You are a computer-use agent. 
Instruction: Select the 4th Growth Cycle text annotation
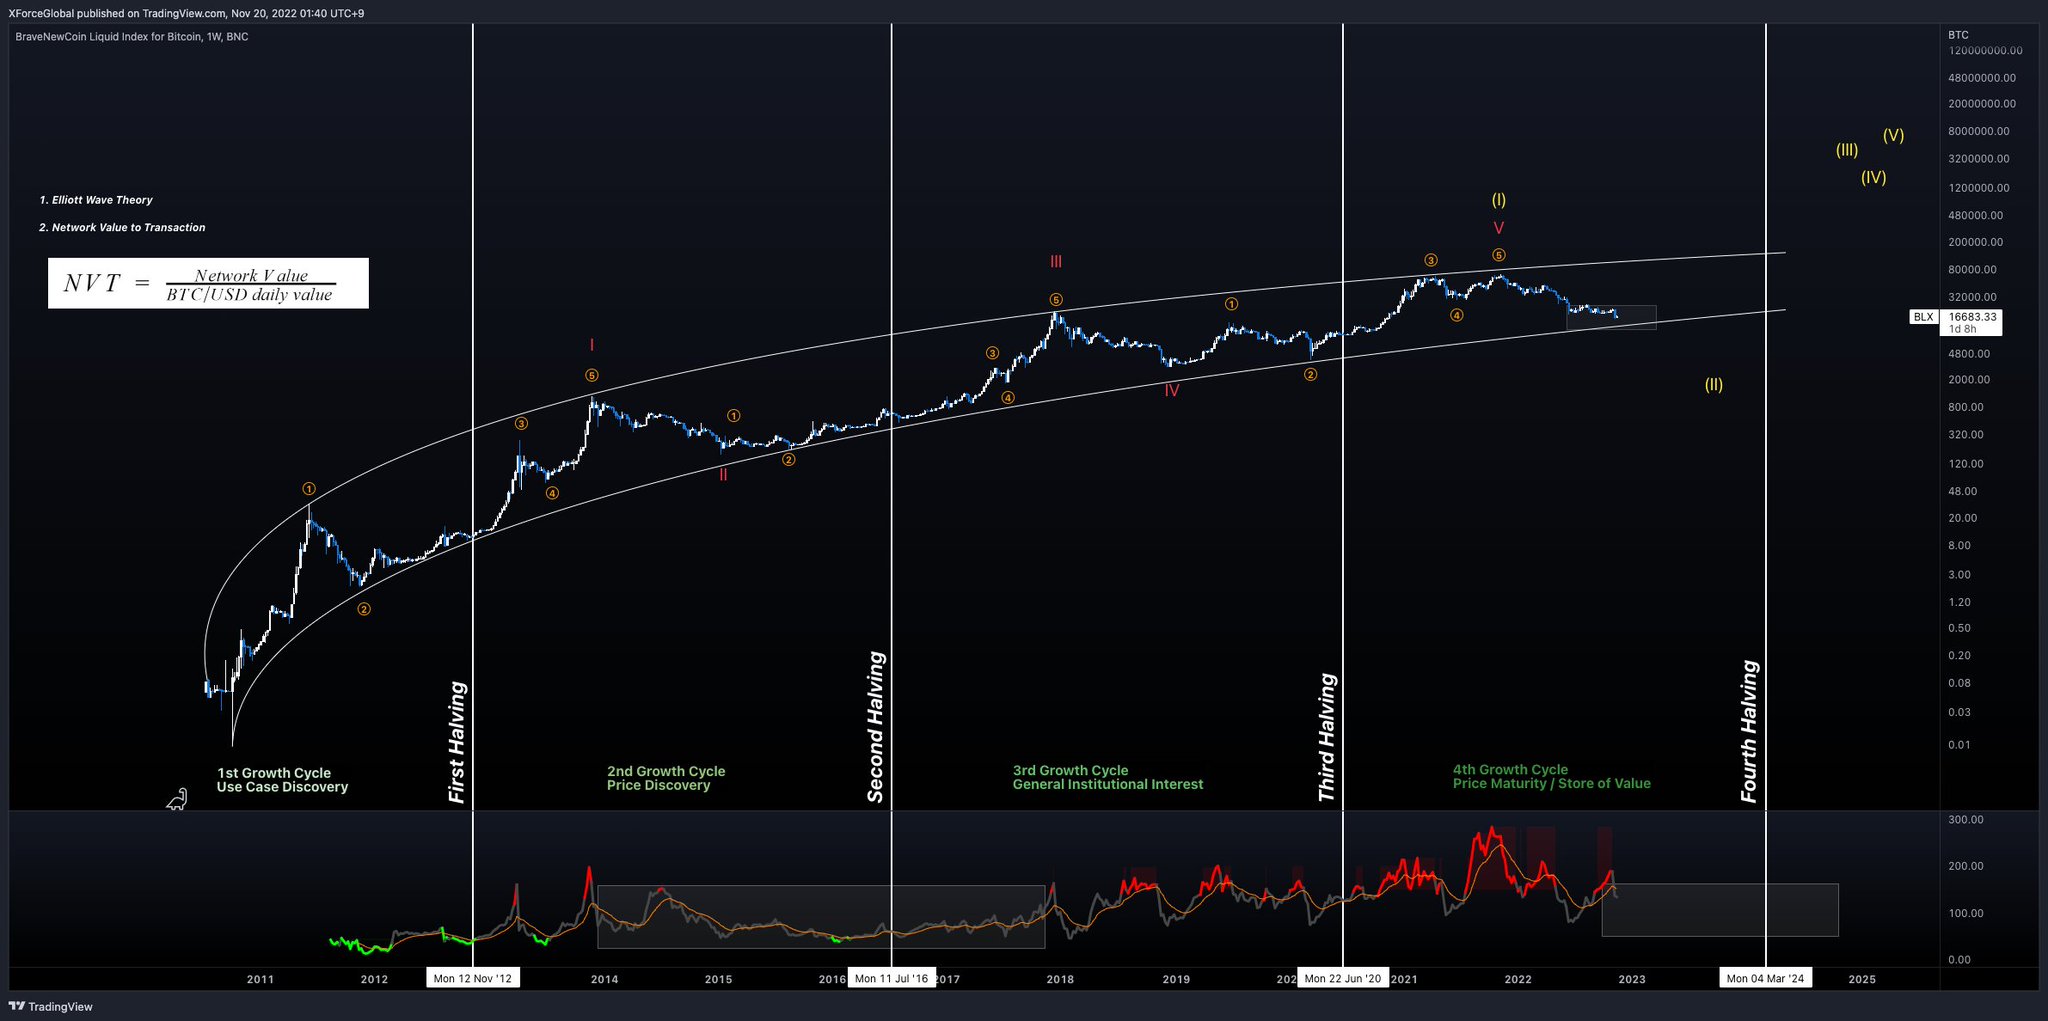[1510, 769]
